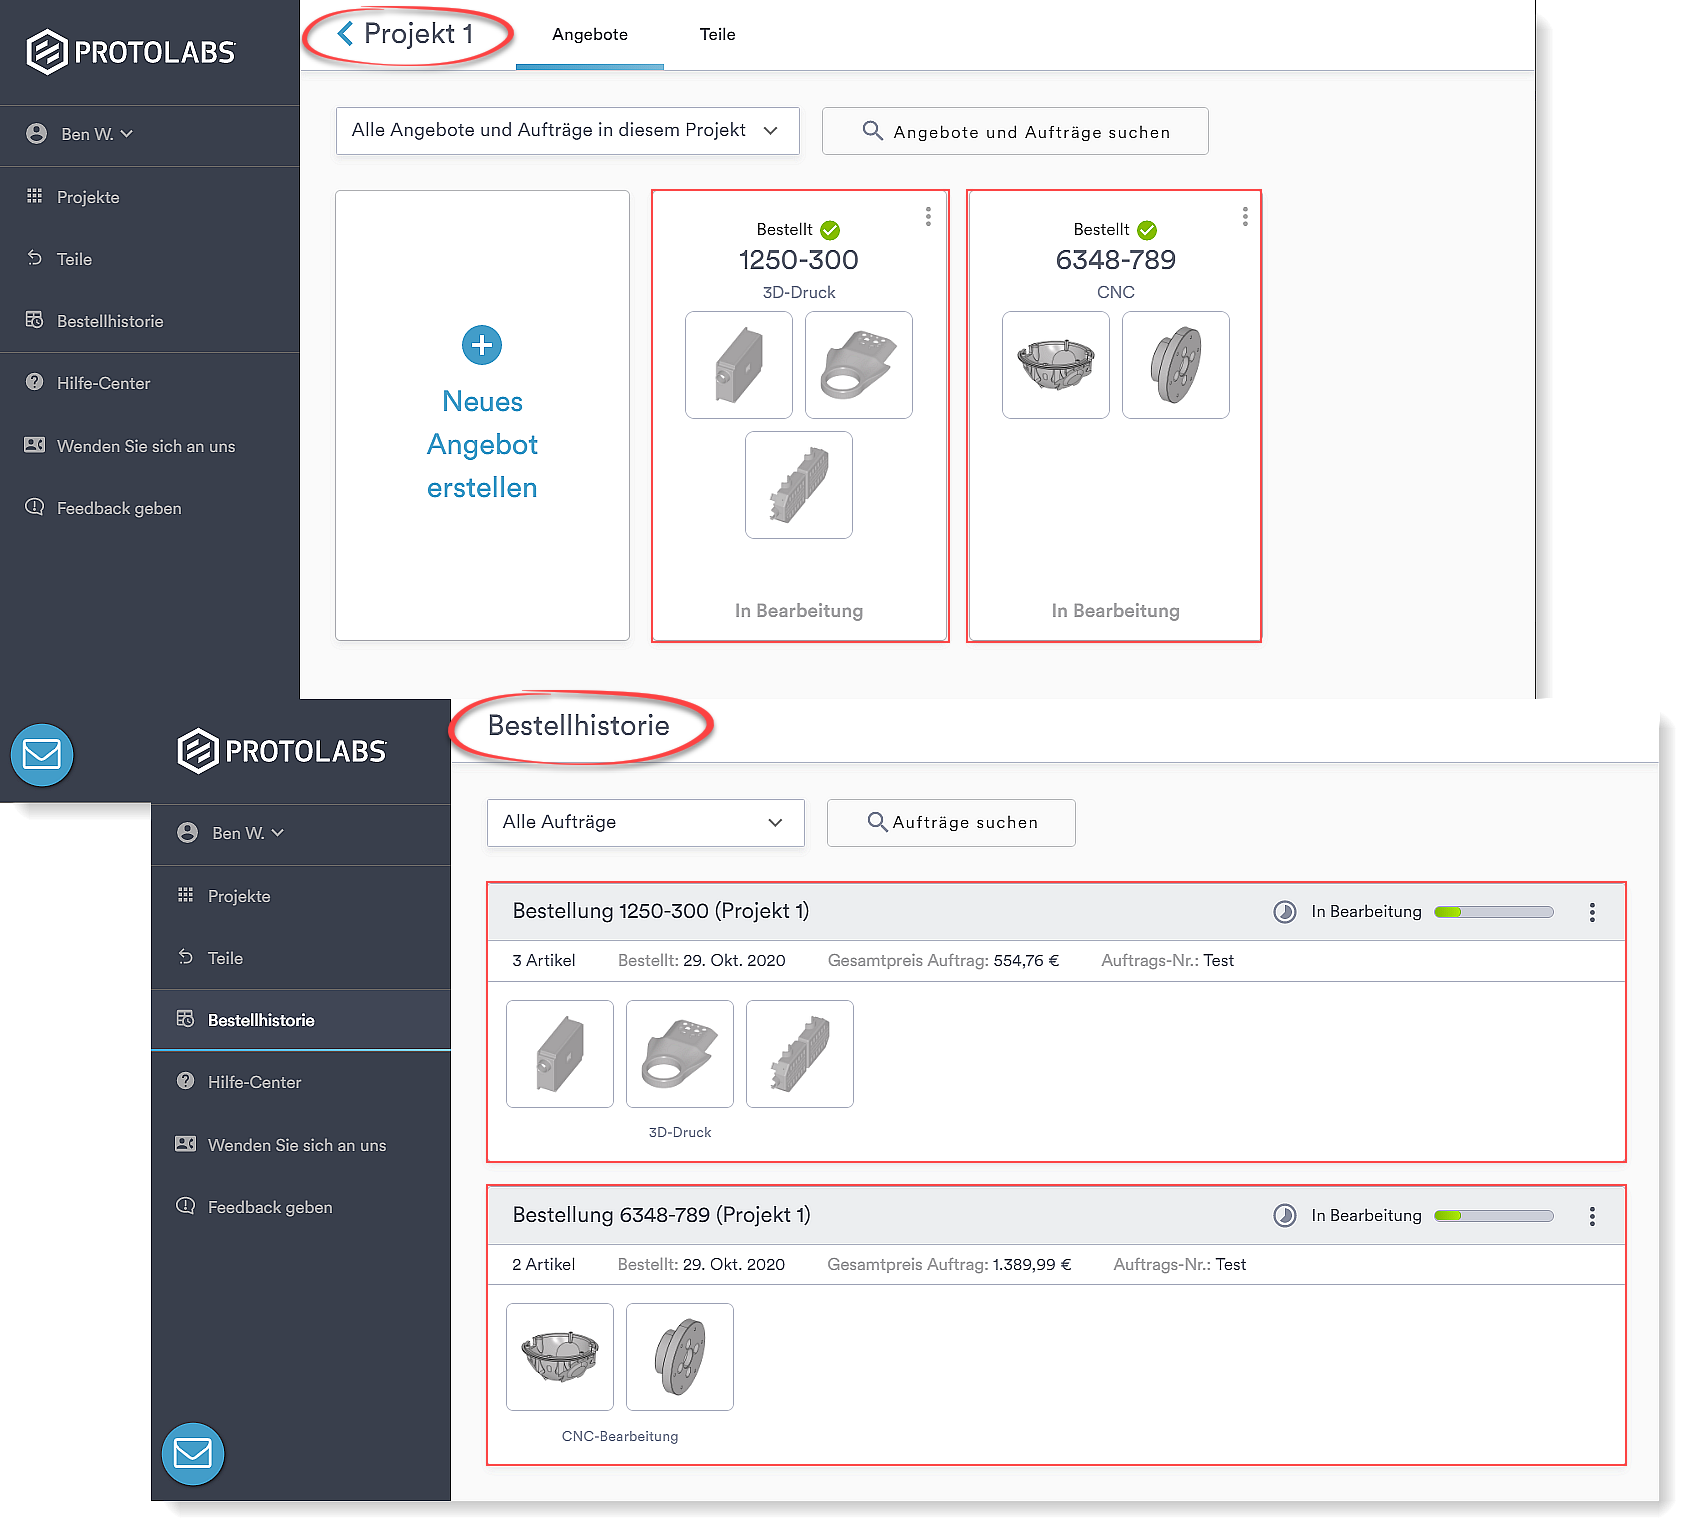Click the mail chat button in top window
The height and width of the screenshot is (1531, 1696).
coord(42,754)
